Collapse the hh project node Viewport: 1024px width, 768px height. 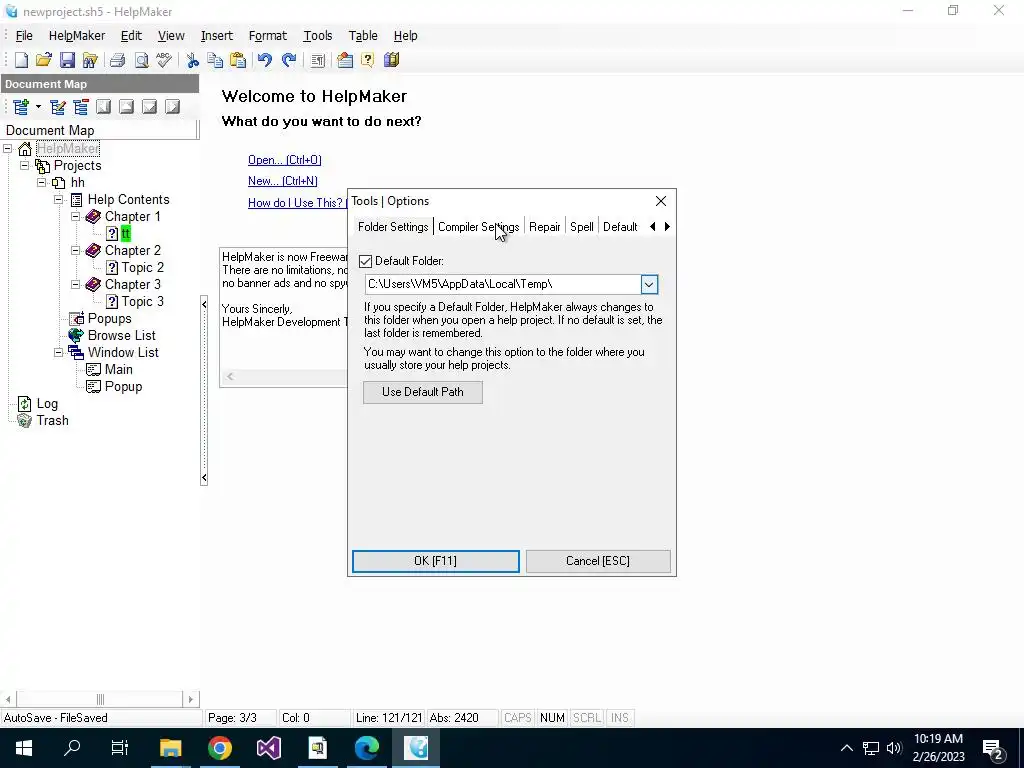pos(42,182)
